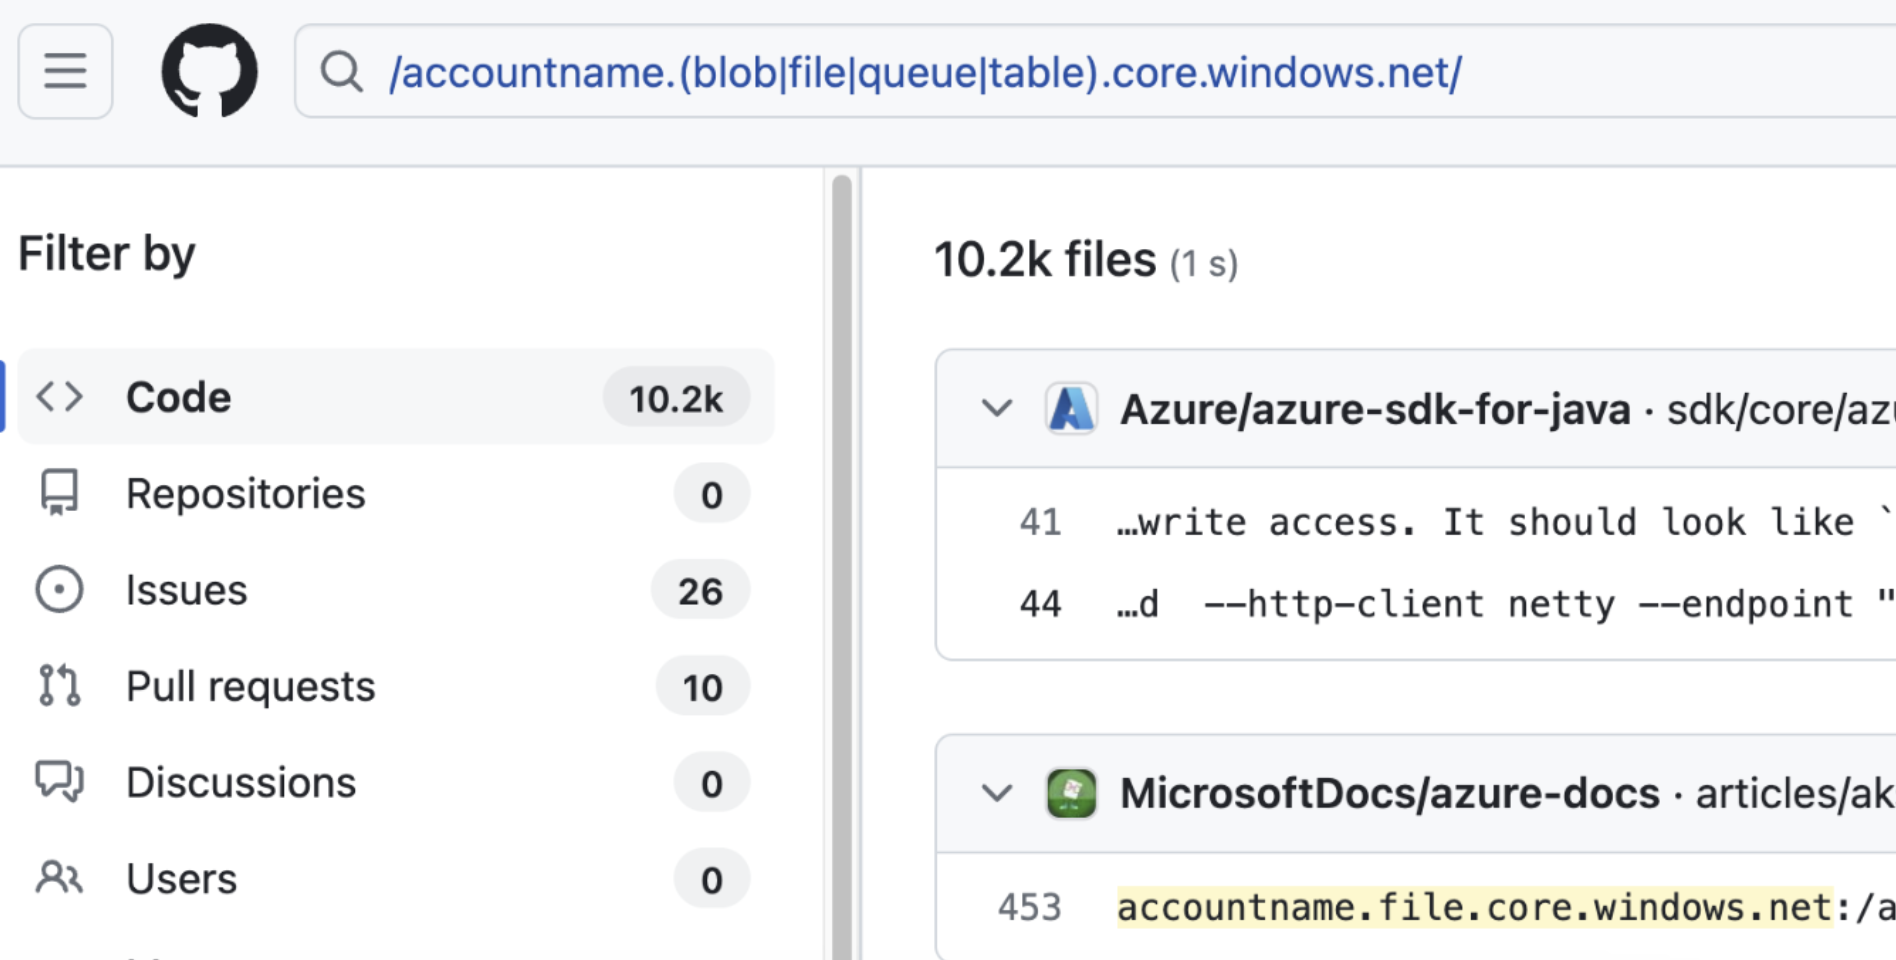This screenshot has height=960, width=1896.
Task: Collapse the MicrosoftDocs/azure-docs result
Action: (996, 794)
